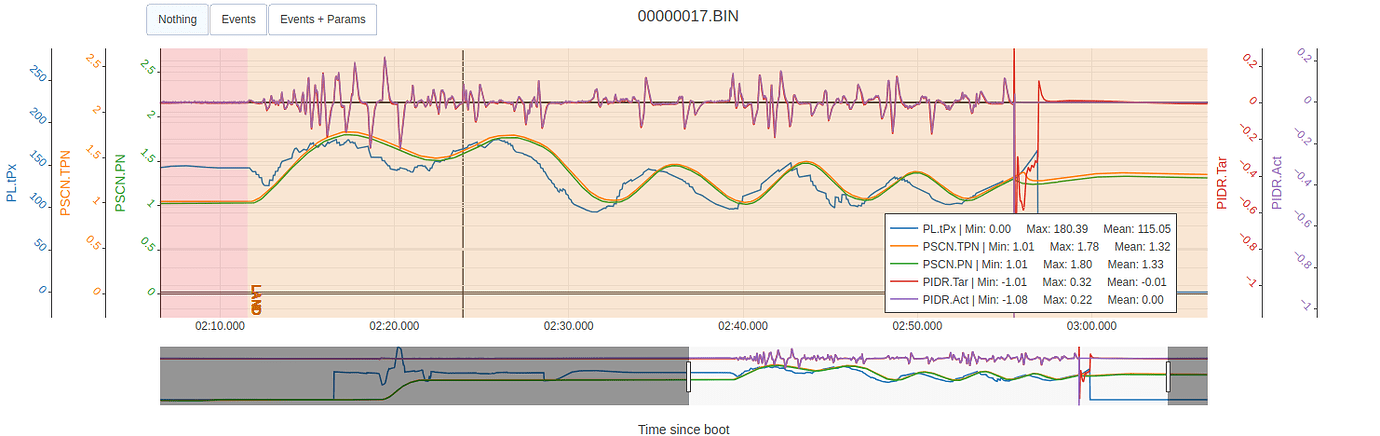Image resolution: width=1380 pixels, height=436 pixels.
Task: Choose the "Events + Params" option
Action: [323, 19]
